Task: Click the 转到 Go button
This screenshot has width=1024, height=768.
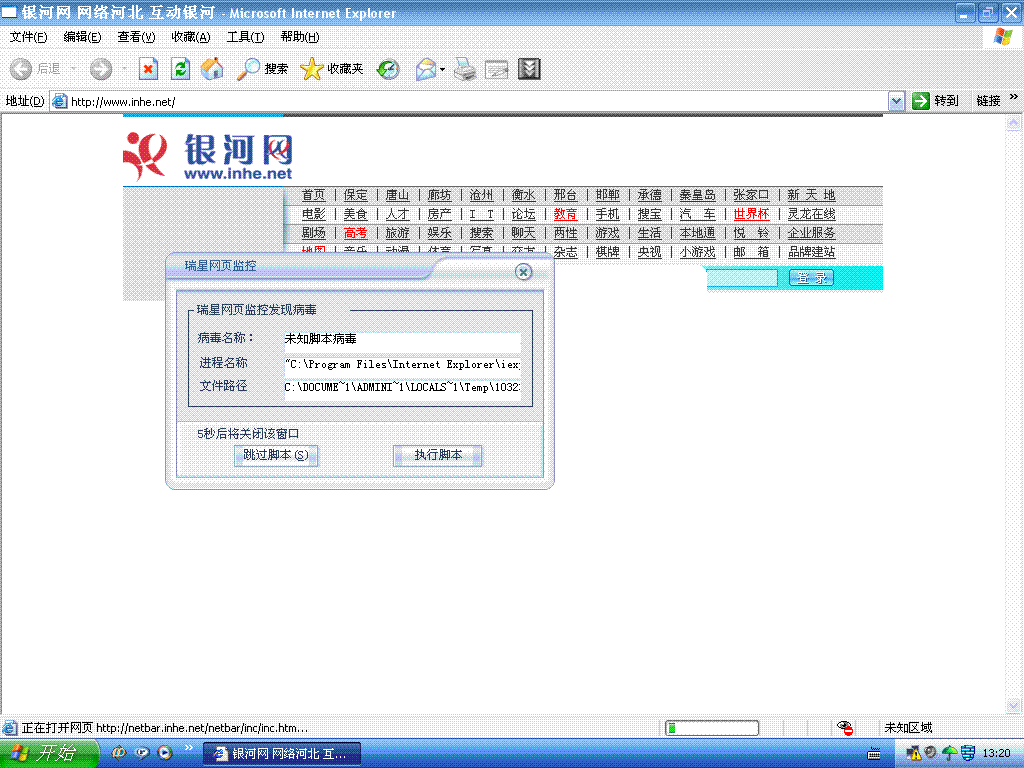Action: tap(935, 101)
